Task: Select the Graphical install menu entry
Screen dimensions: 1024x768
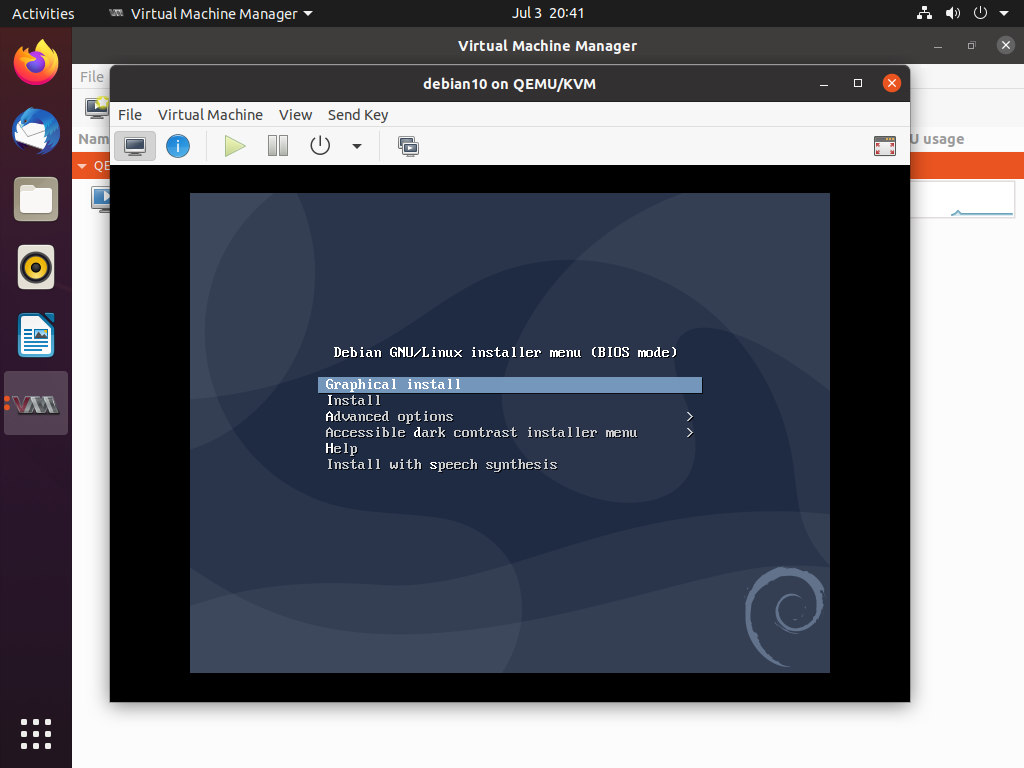Action: point(392,384)
